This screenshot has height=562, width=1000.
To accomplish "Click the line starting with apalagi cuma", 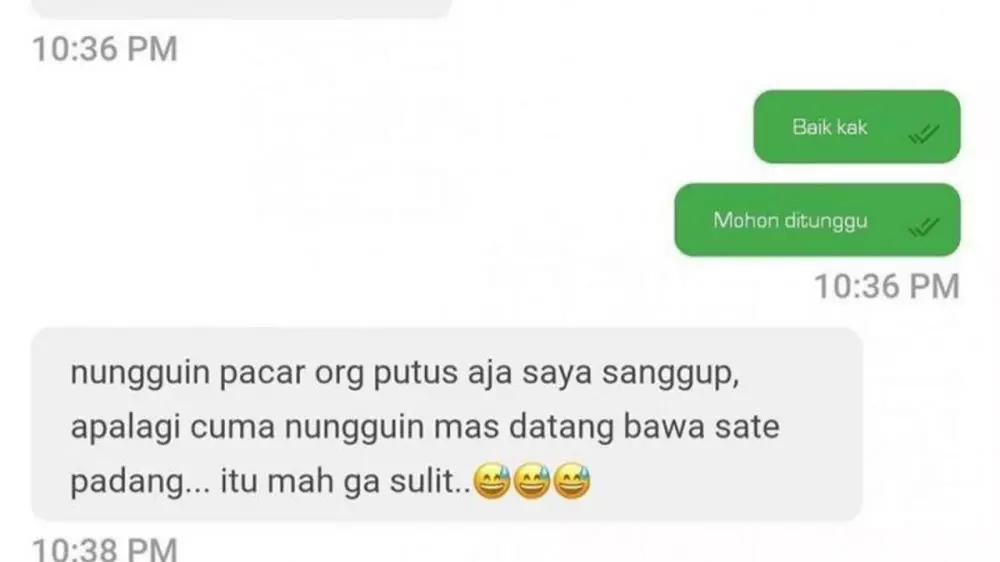I will click(x=425, y=427).
